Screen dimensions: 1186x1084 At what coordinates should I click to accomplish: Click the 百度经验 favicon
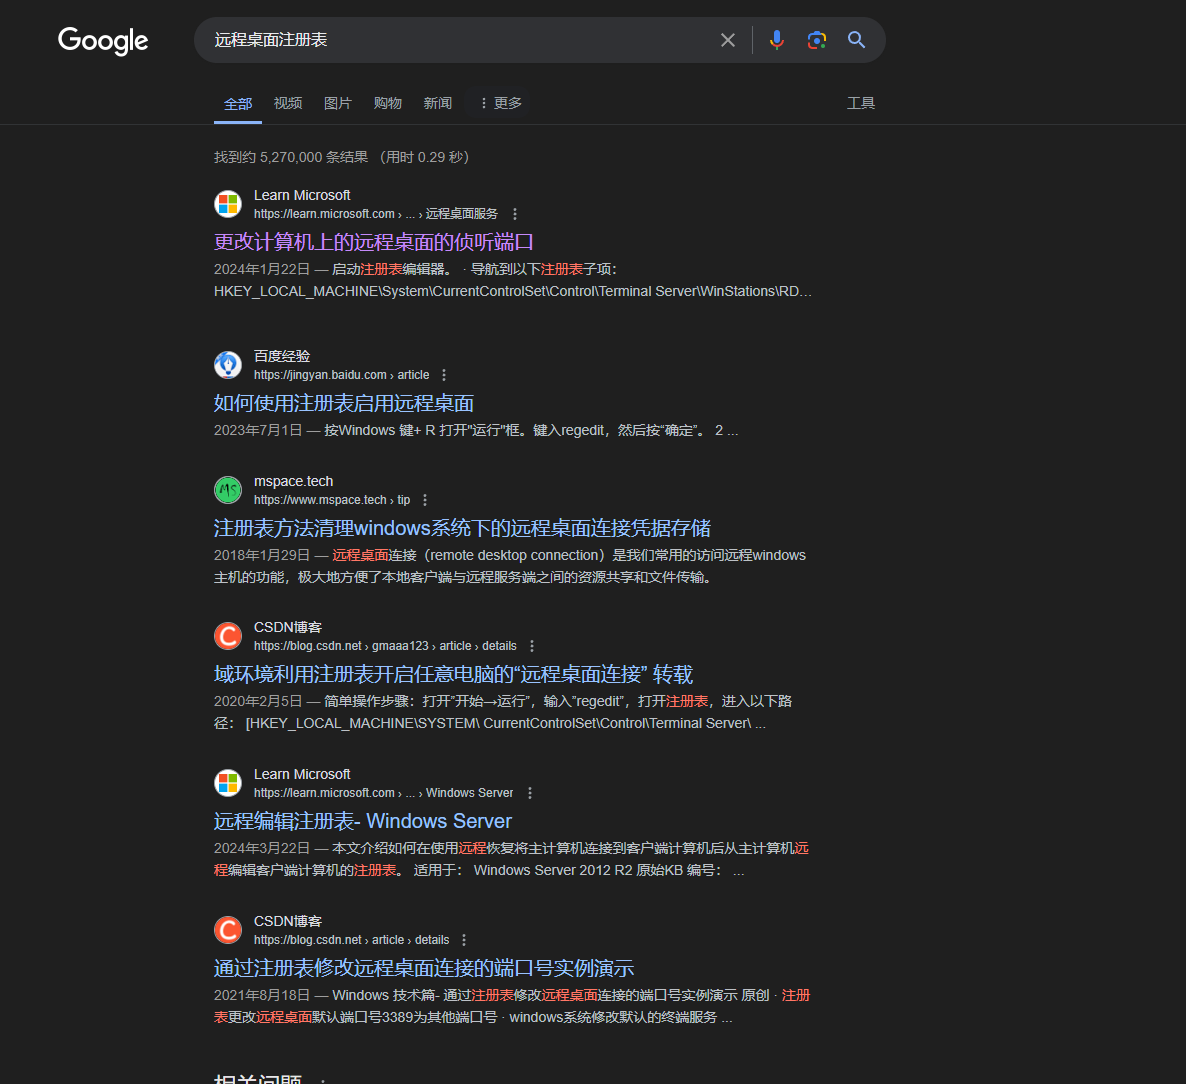coord(228,365)
